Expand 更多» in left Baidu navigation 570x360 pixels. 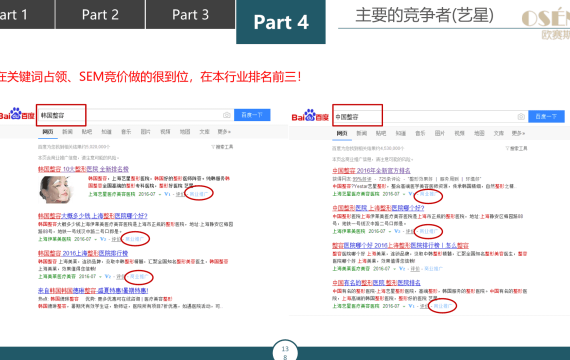tap(224, 132)
